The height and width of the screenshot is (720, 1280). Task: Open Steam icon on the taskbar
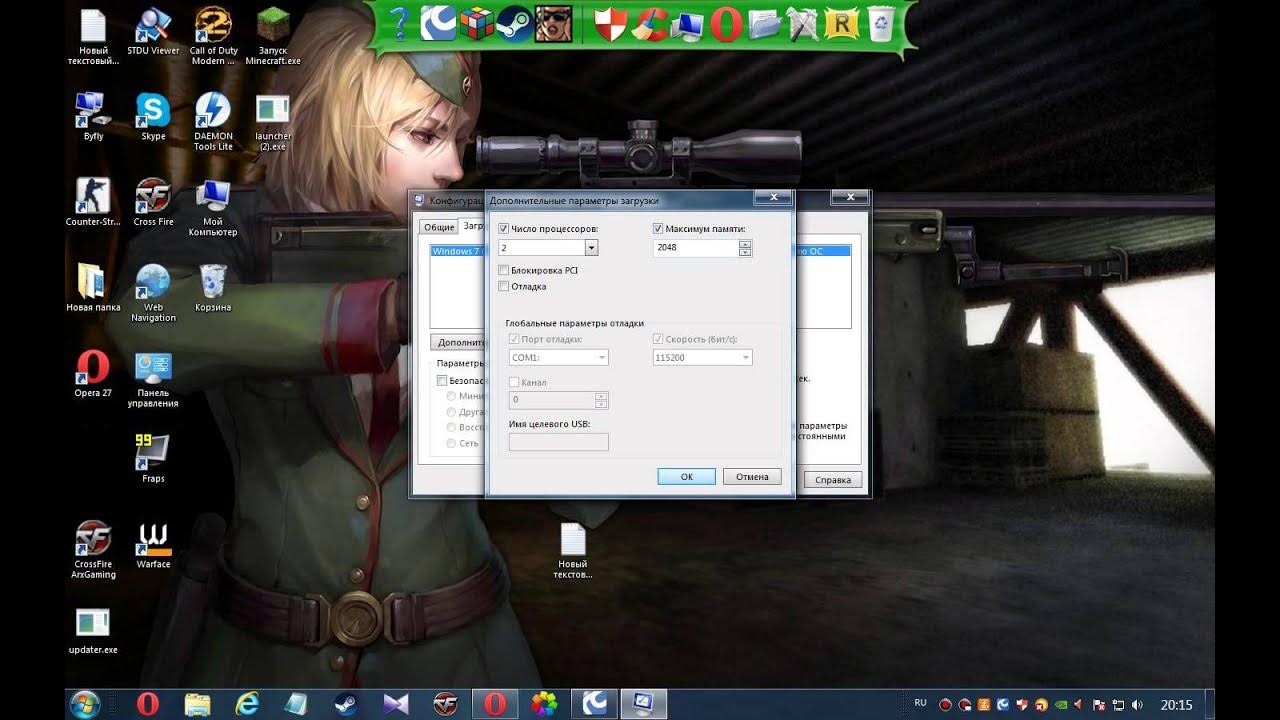345,704
